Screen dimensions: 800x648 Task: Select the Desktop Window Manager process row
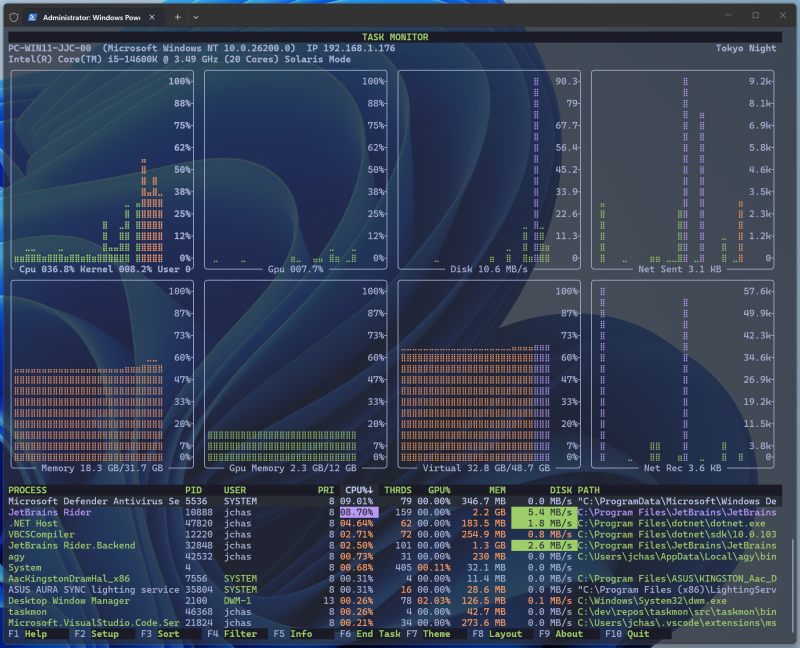point(393,601)
